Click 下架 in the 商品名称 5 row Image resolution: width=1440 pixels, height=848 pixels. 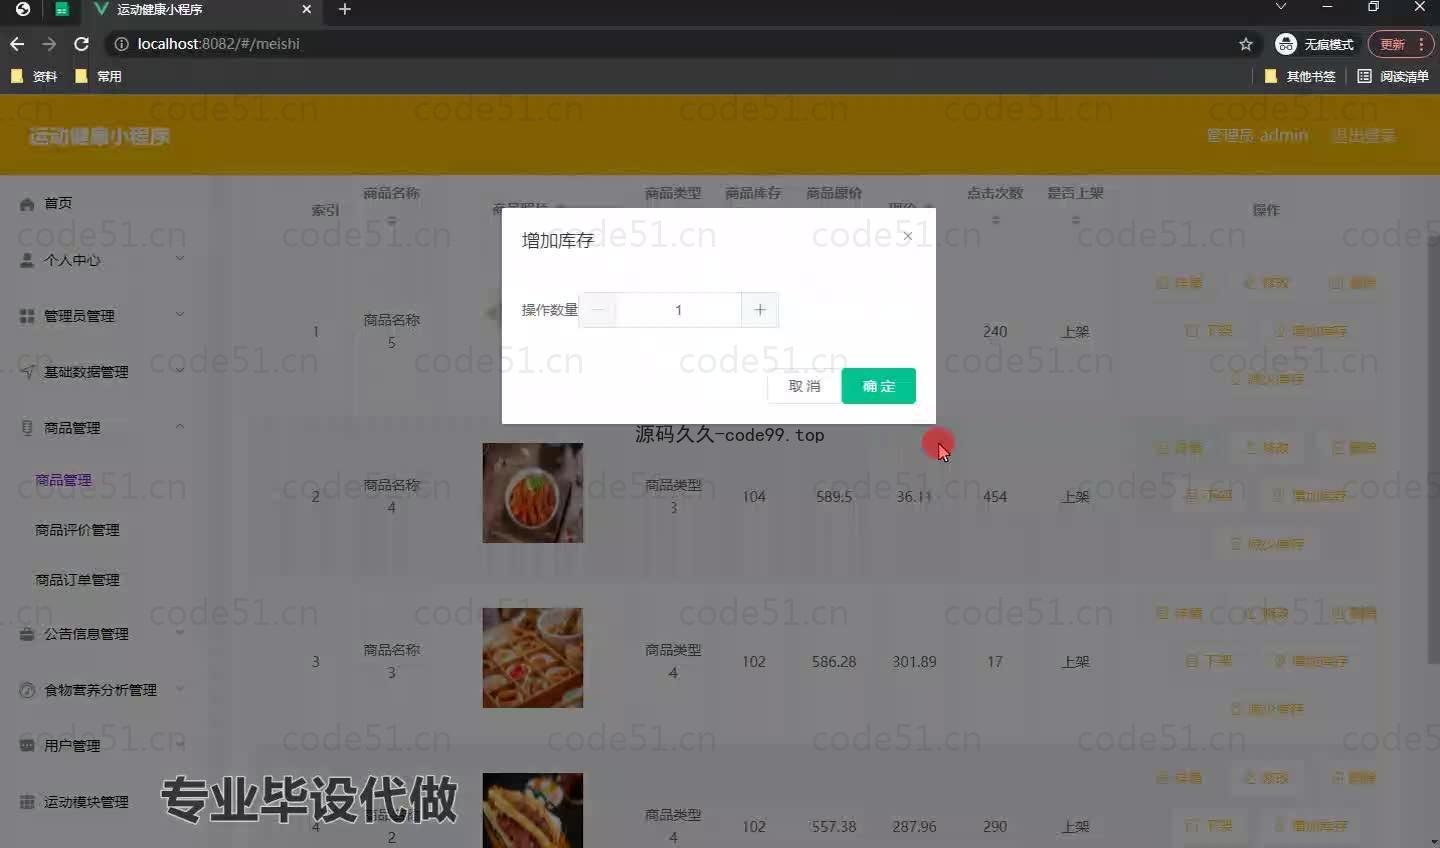(x=1208, y=331)
